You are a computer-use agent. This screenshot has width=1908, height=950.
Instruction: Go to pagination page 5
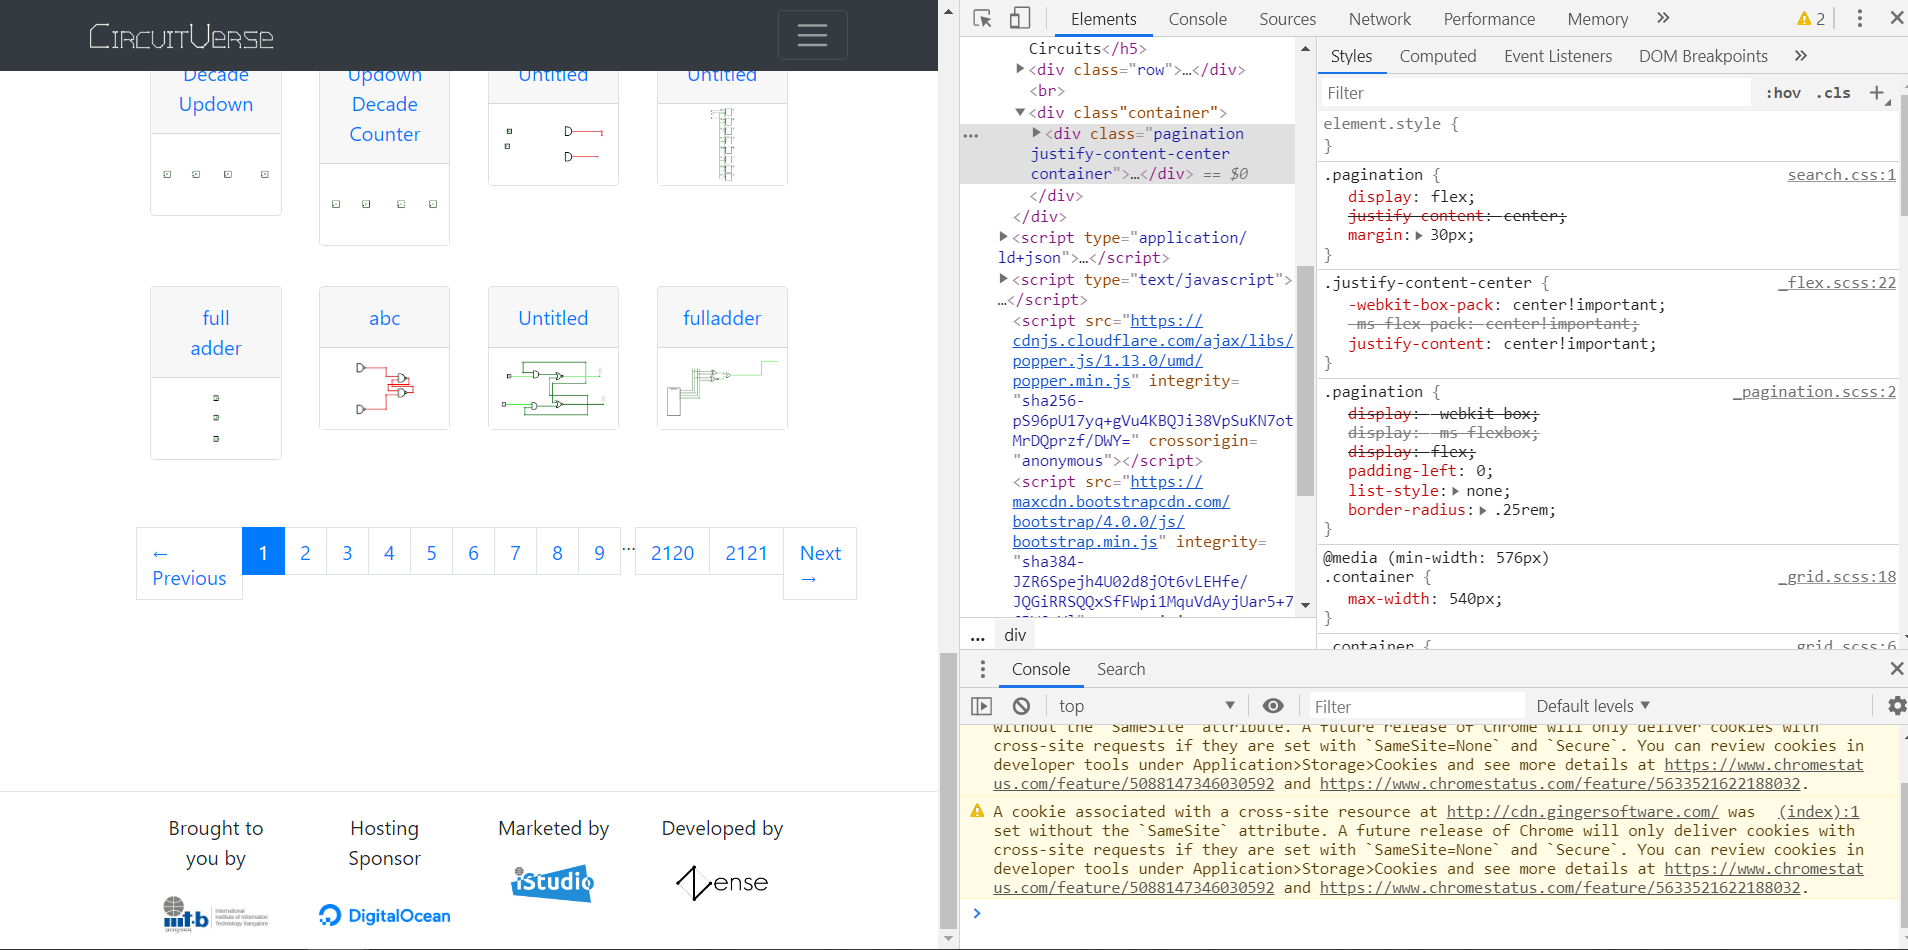click(431, 552)
